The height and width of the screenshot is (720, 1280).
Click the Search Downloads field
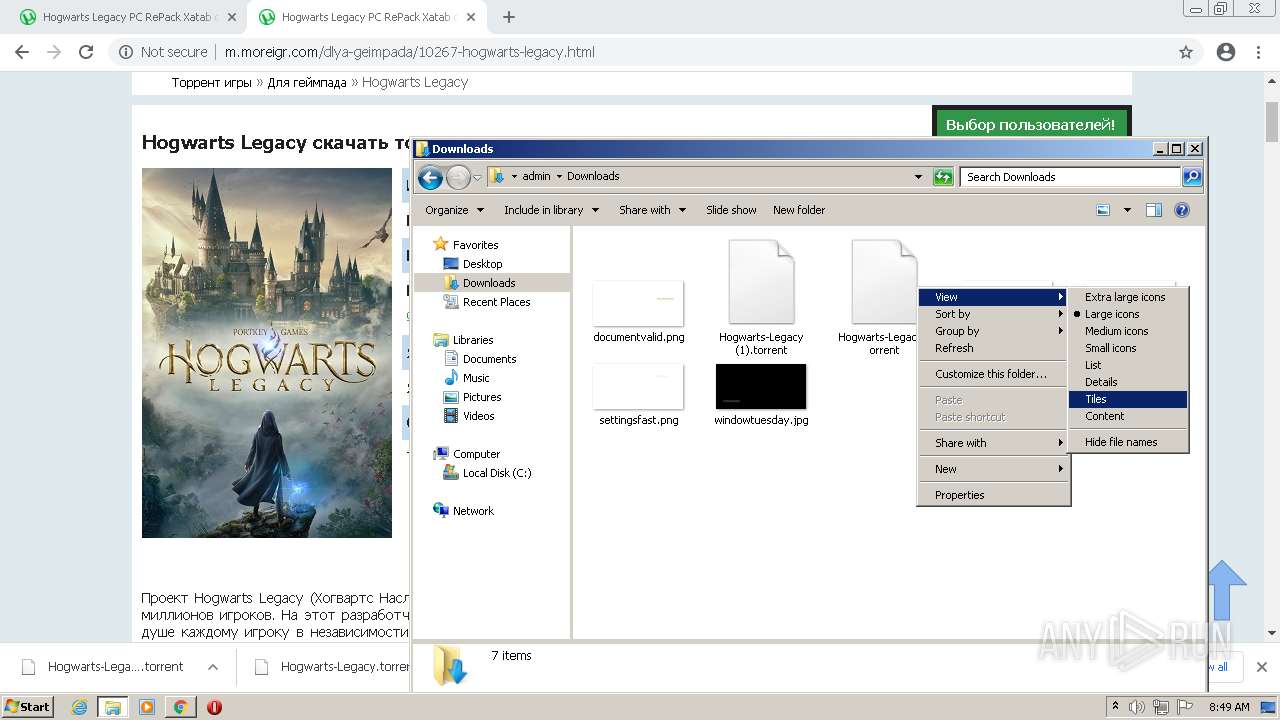tap(1071, 177)
